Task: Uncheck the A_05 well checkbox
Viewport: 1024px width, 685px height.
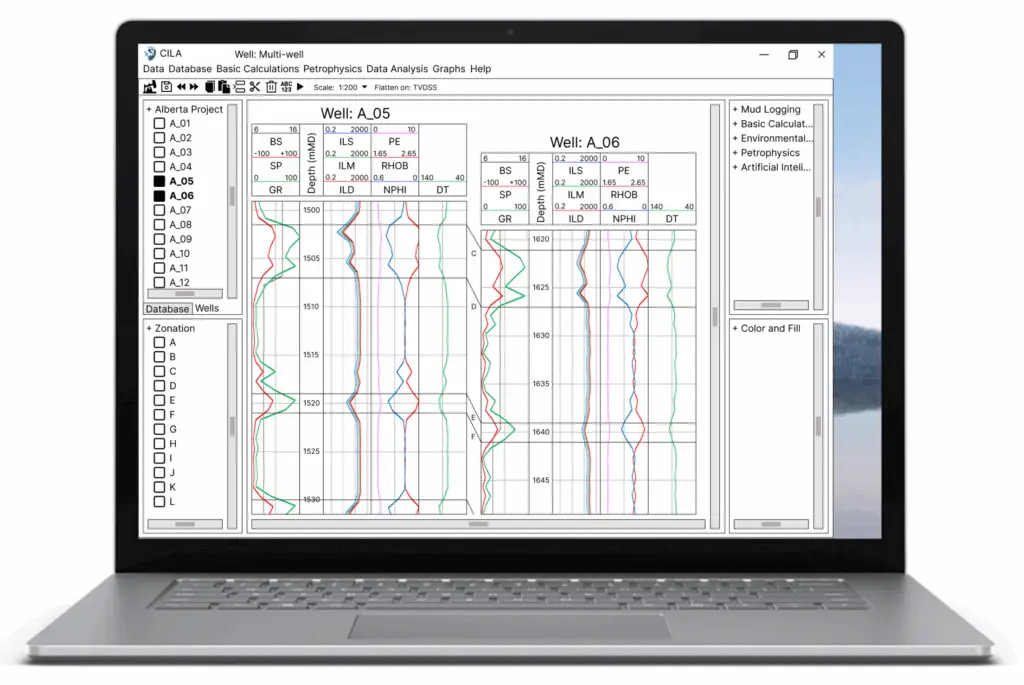Action: pos(159,182)
